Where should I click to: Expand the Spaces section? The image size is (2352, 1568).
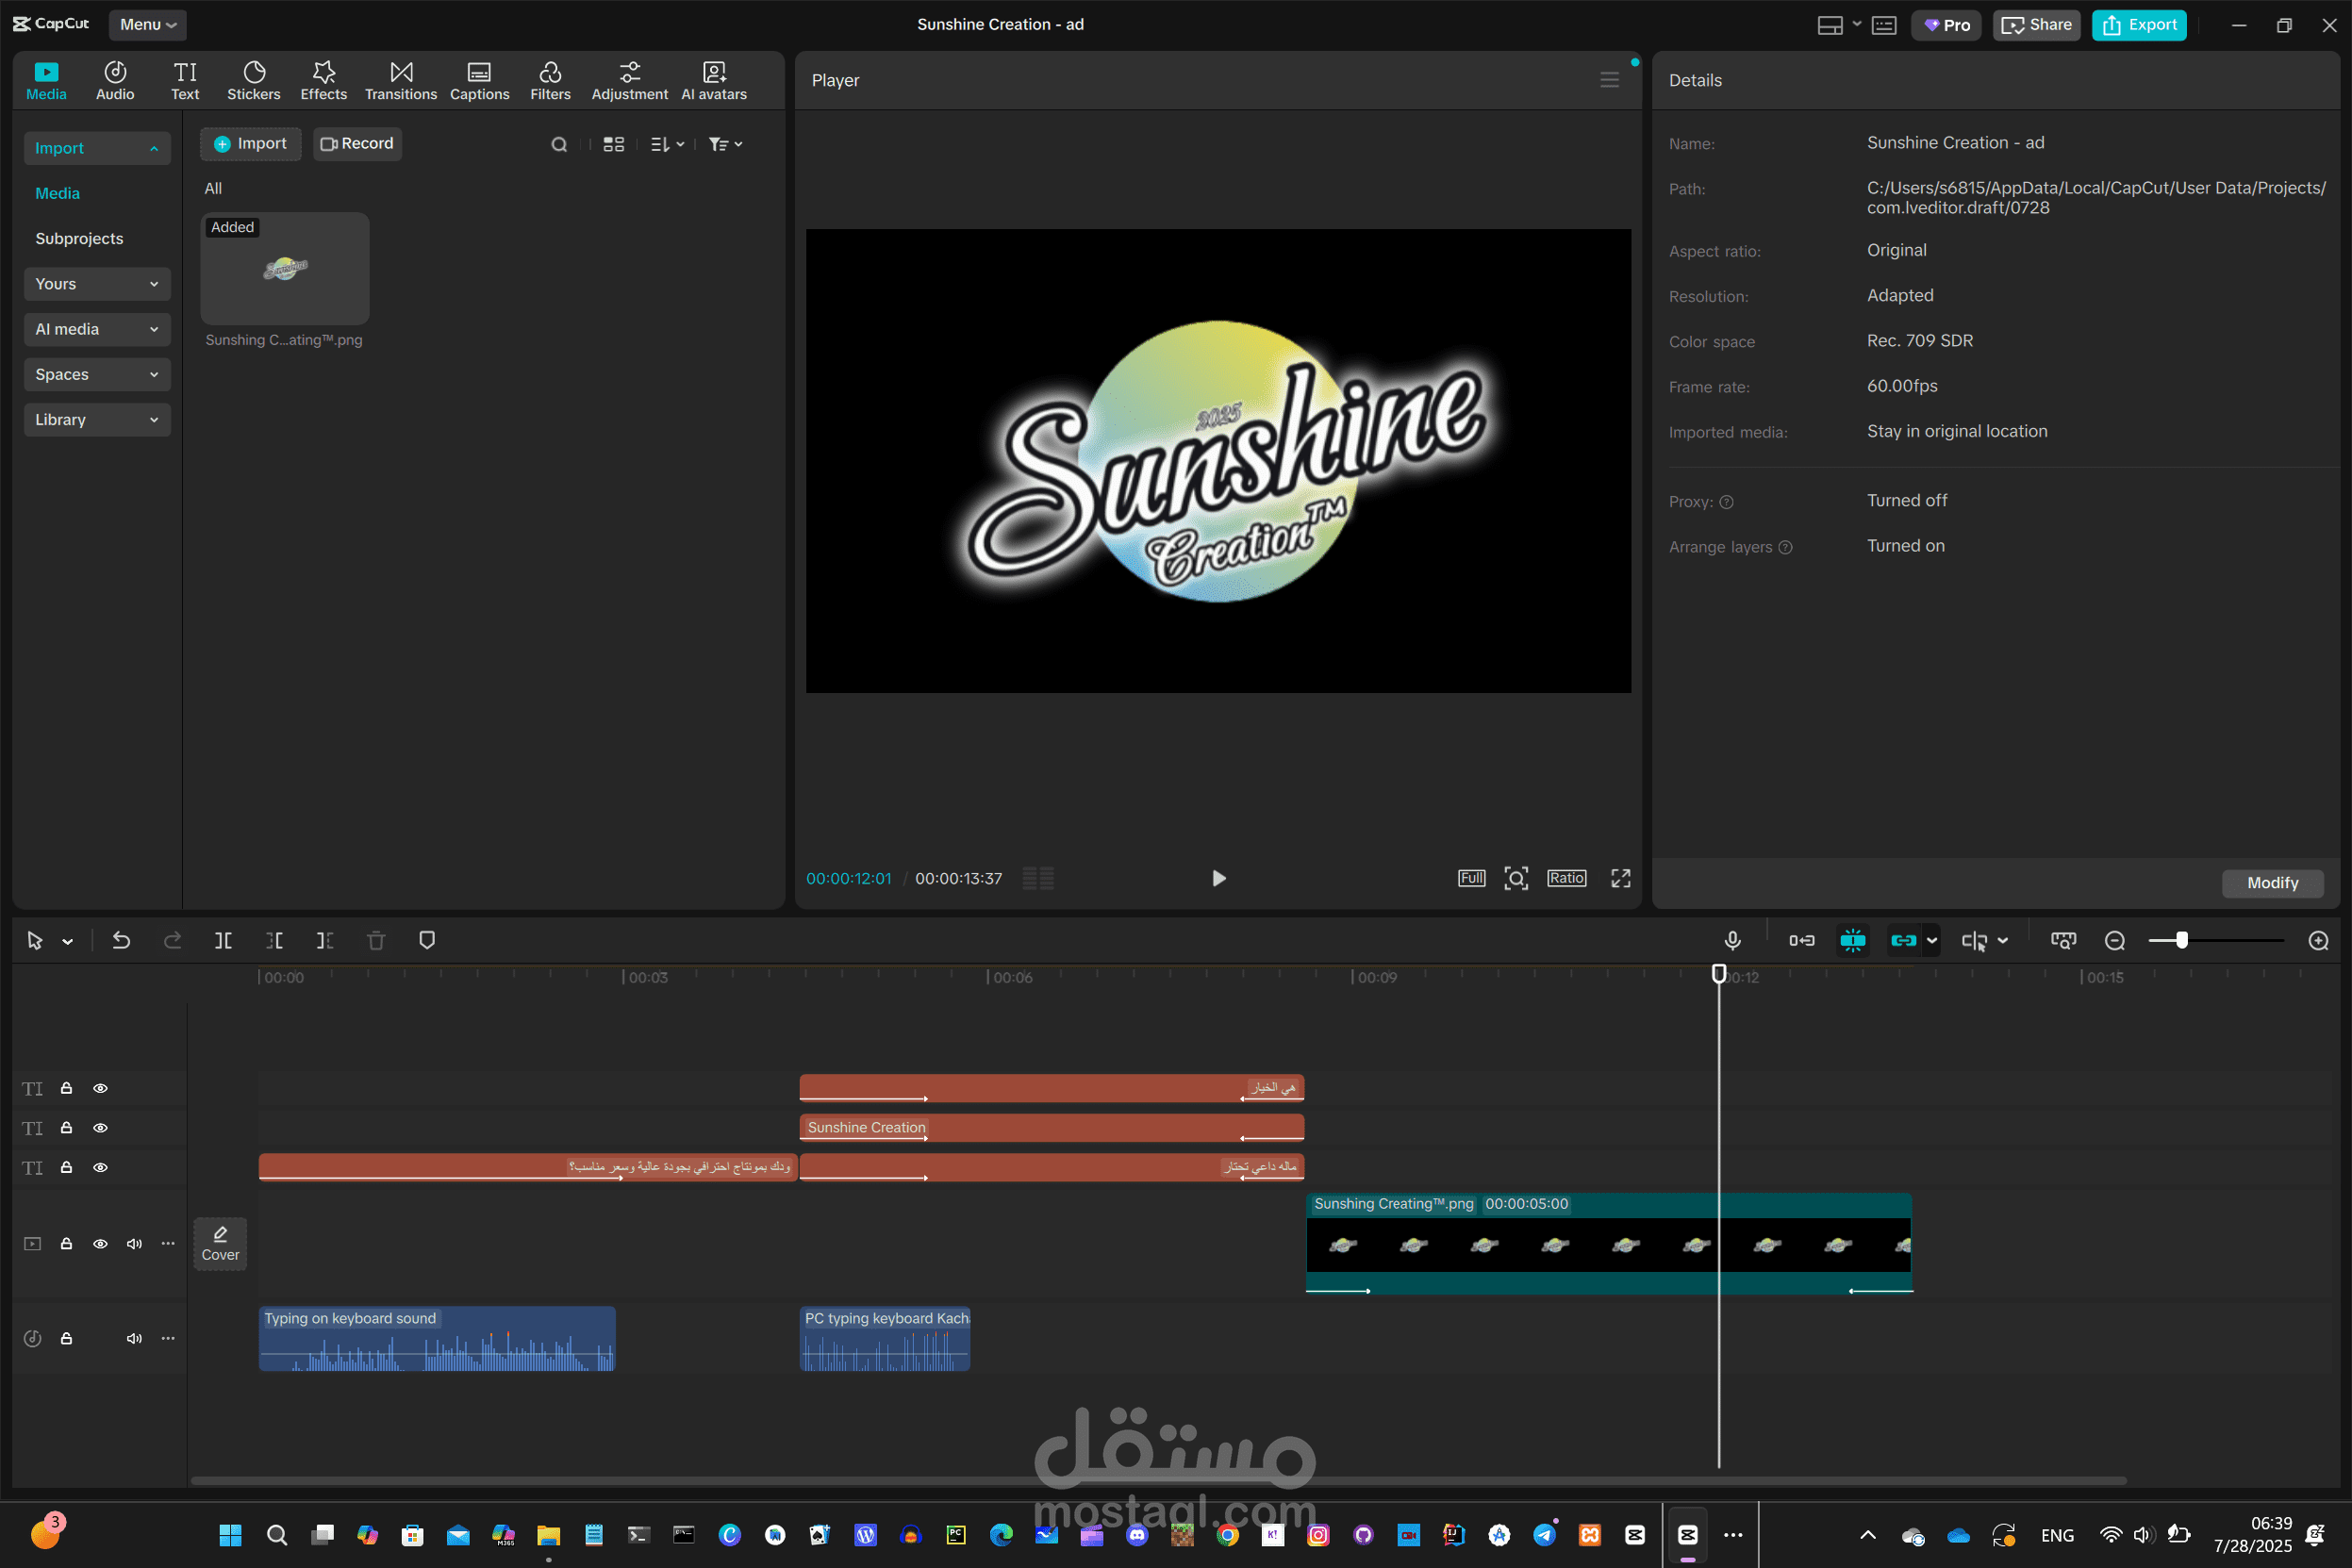(97, 374)
